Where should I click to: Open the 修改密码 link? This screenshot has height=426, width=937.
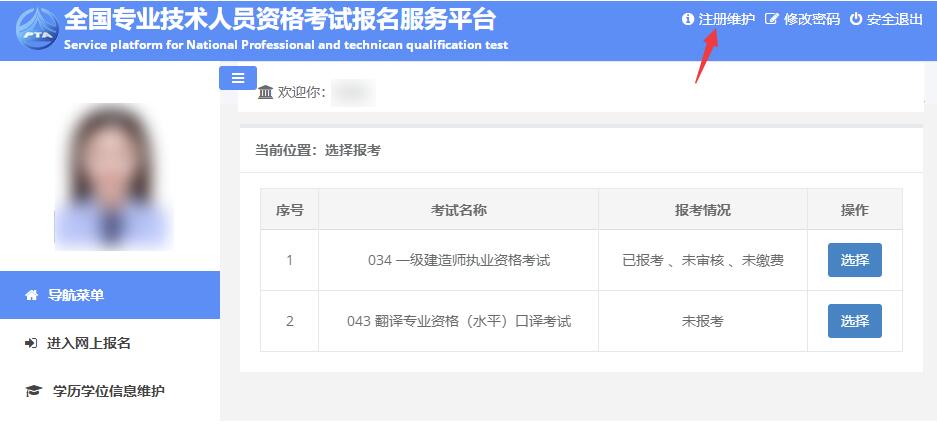pyautogui.click(x=811, y=19)
